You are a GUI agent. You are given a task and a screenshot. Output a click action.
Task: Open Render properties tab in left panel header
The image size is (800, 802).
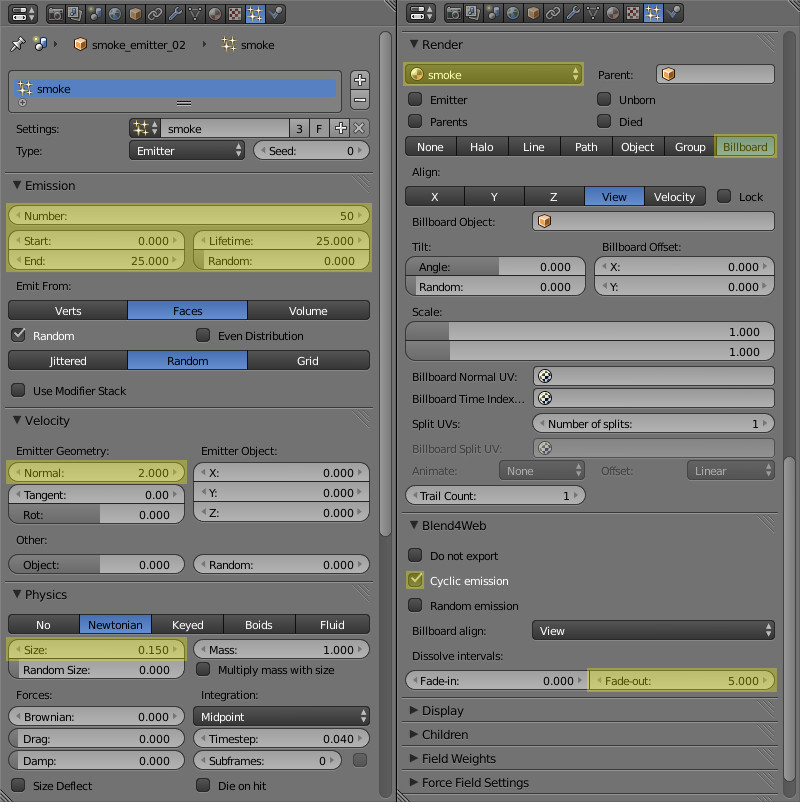click(54, 14)
